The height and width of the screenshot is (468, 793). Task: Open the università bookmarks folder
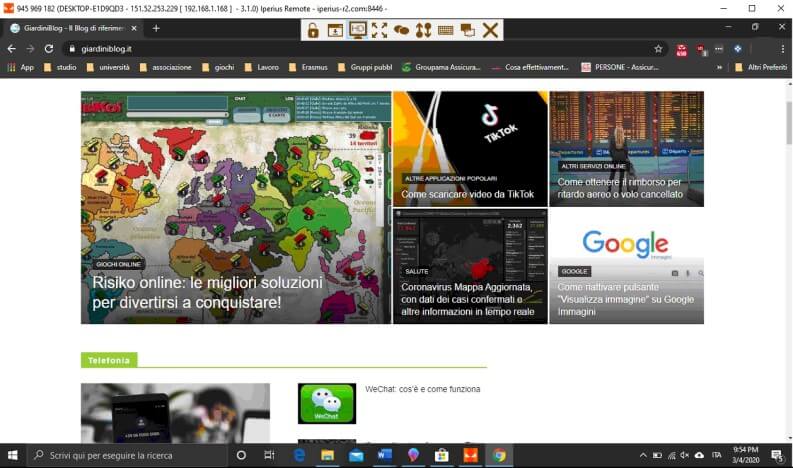point(108,67)
